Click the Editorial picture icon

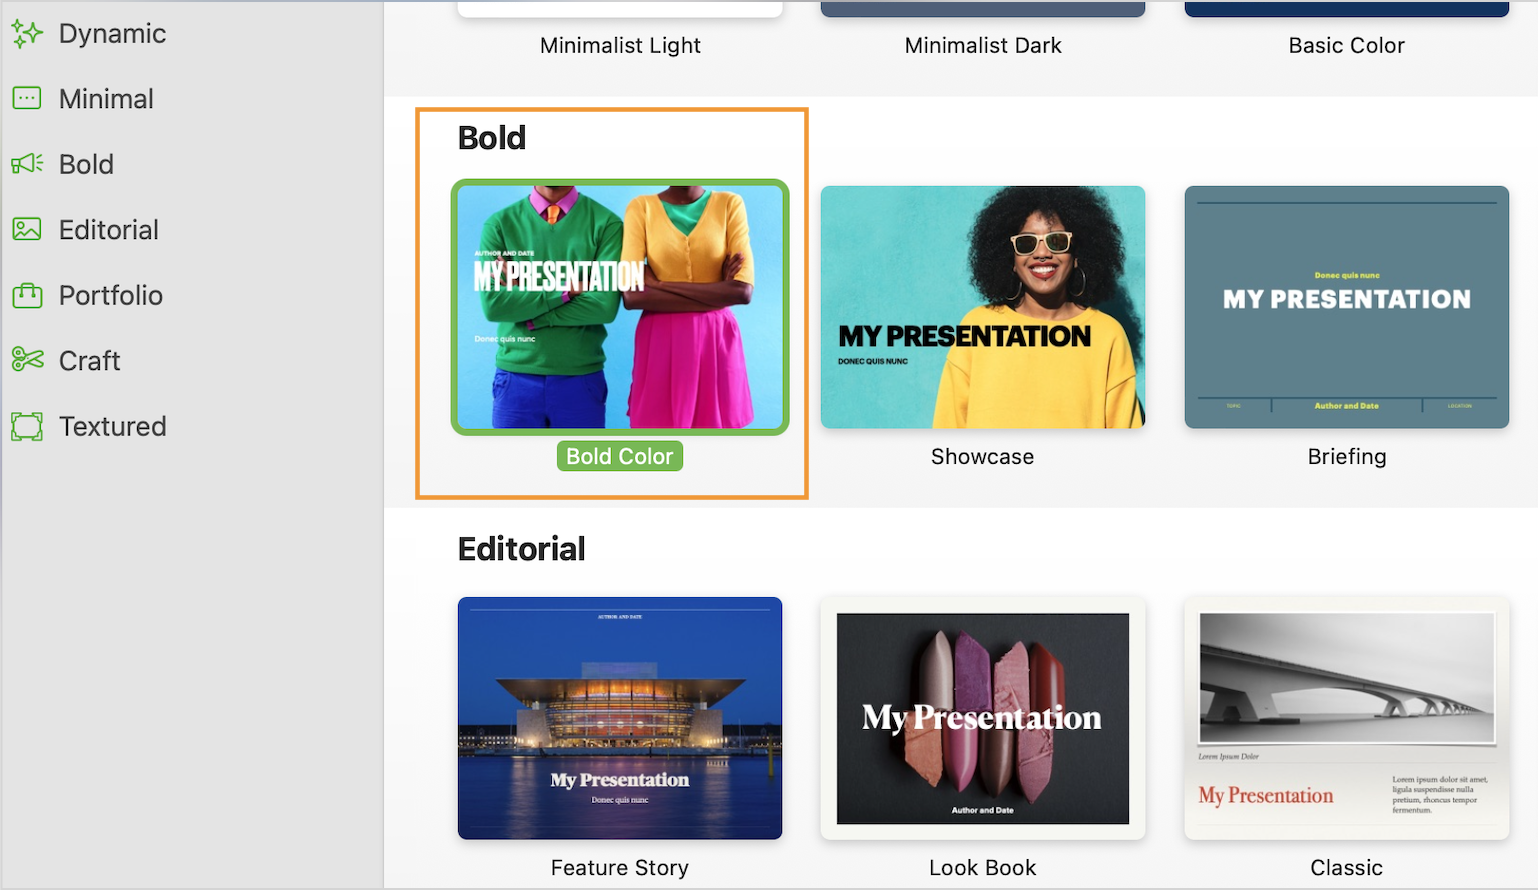(x=27, y=229)
